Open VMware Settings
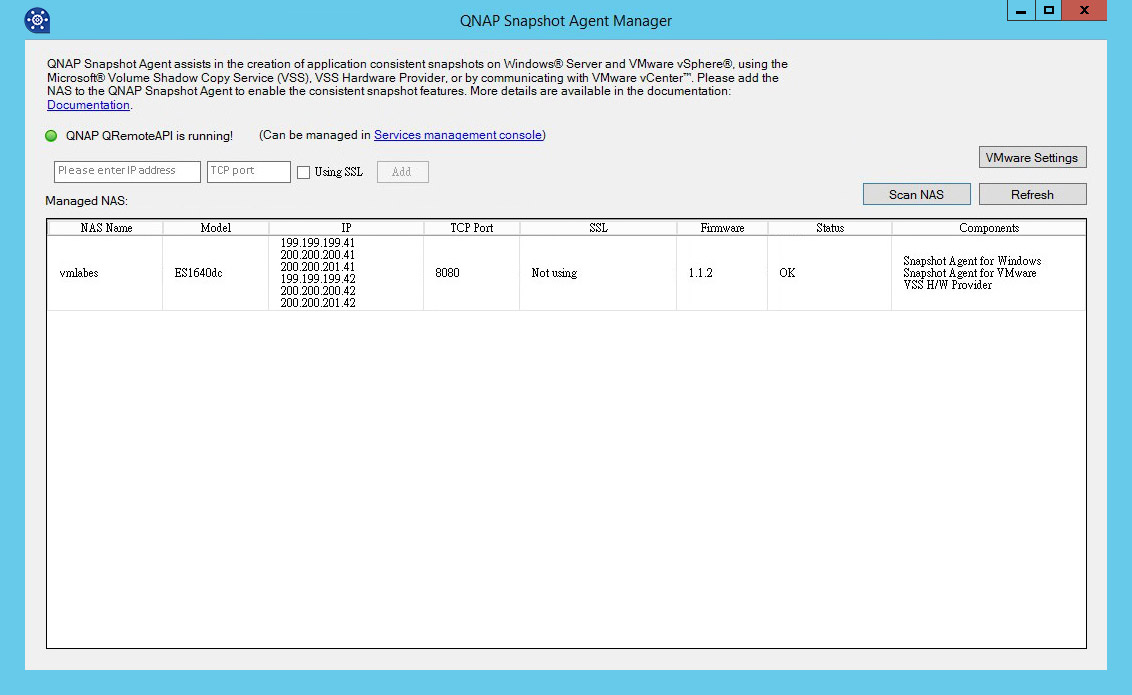Viewport: 1132px width, 695px height. 1032,157
